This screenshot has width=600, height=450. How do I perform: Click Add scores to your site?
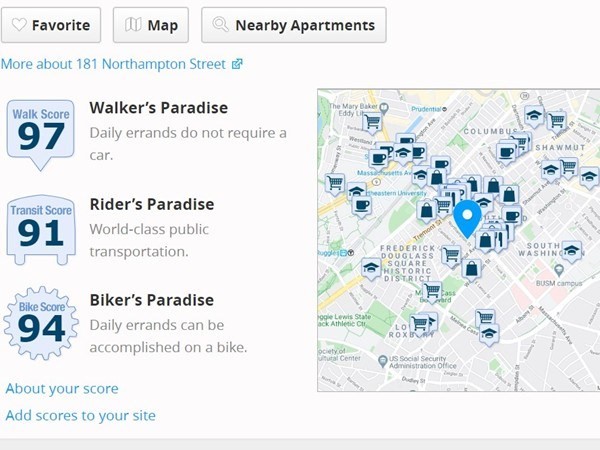pos(80,415)
